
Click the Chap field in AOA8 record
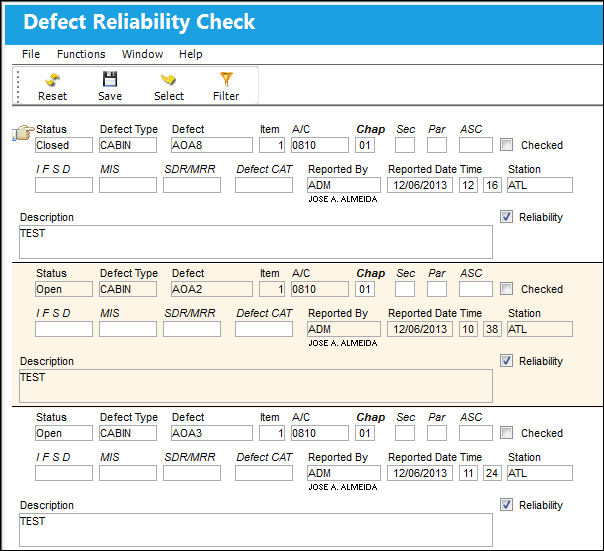click(365, 145)
